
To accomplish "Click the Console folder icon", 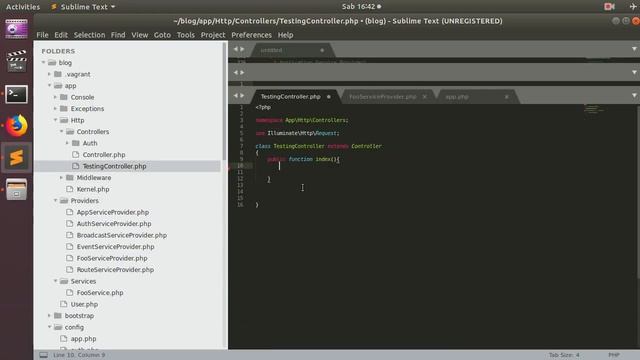I will pos(64,97).
